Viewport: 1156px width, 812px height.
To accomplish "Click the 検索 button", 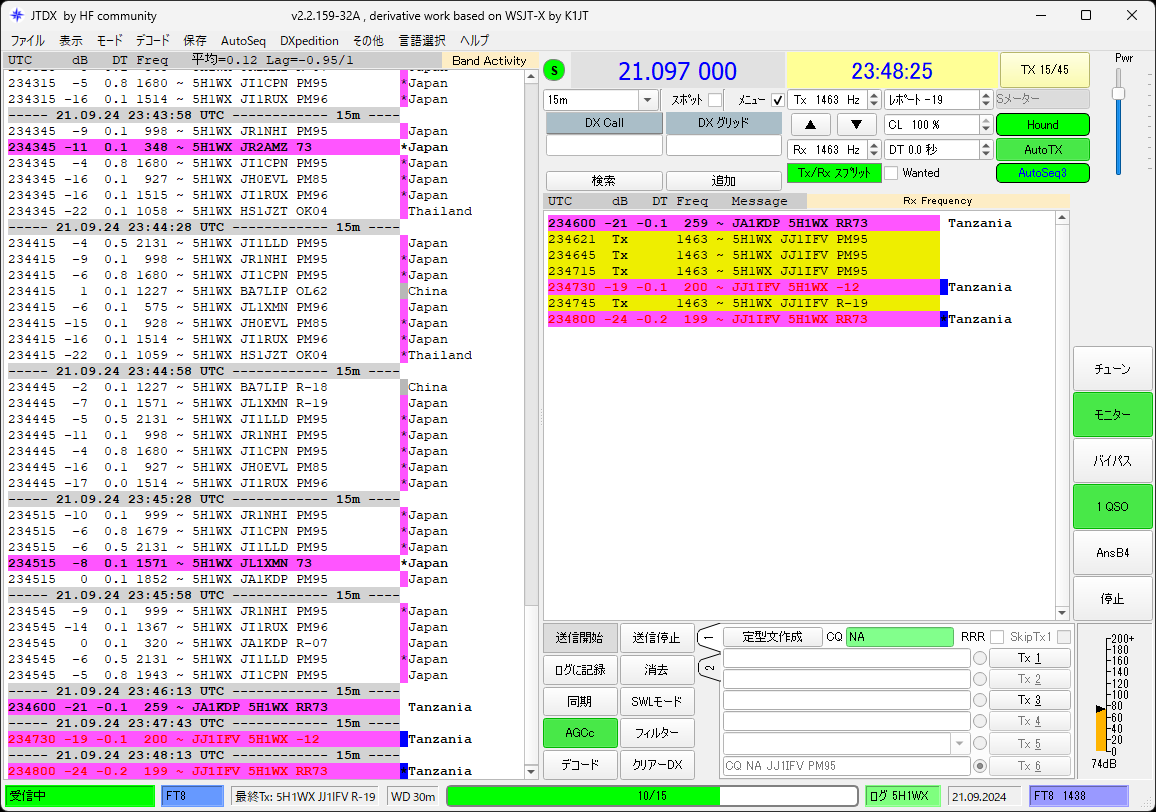I will coord(603,181).
